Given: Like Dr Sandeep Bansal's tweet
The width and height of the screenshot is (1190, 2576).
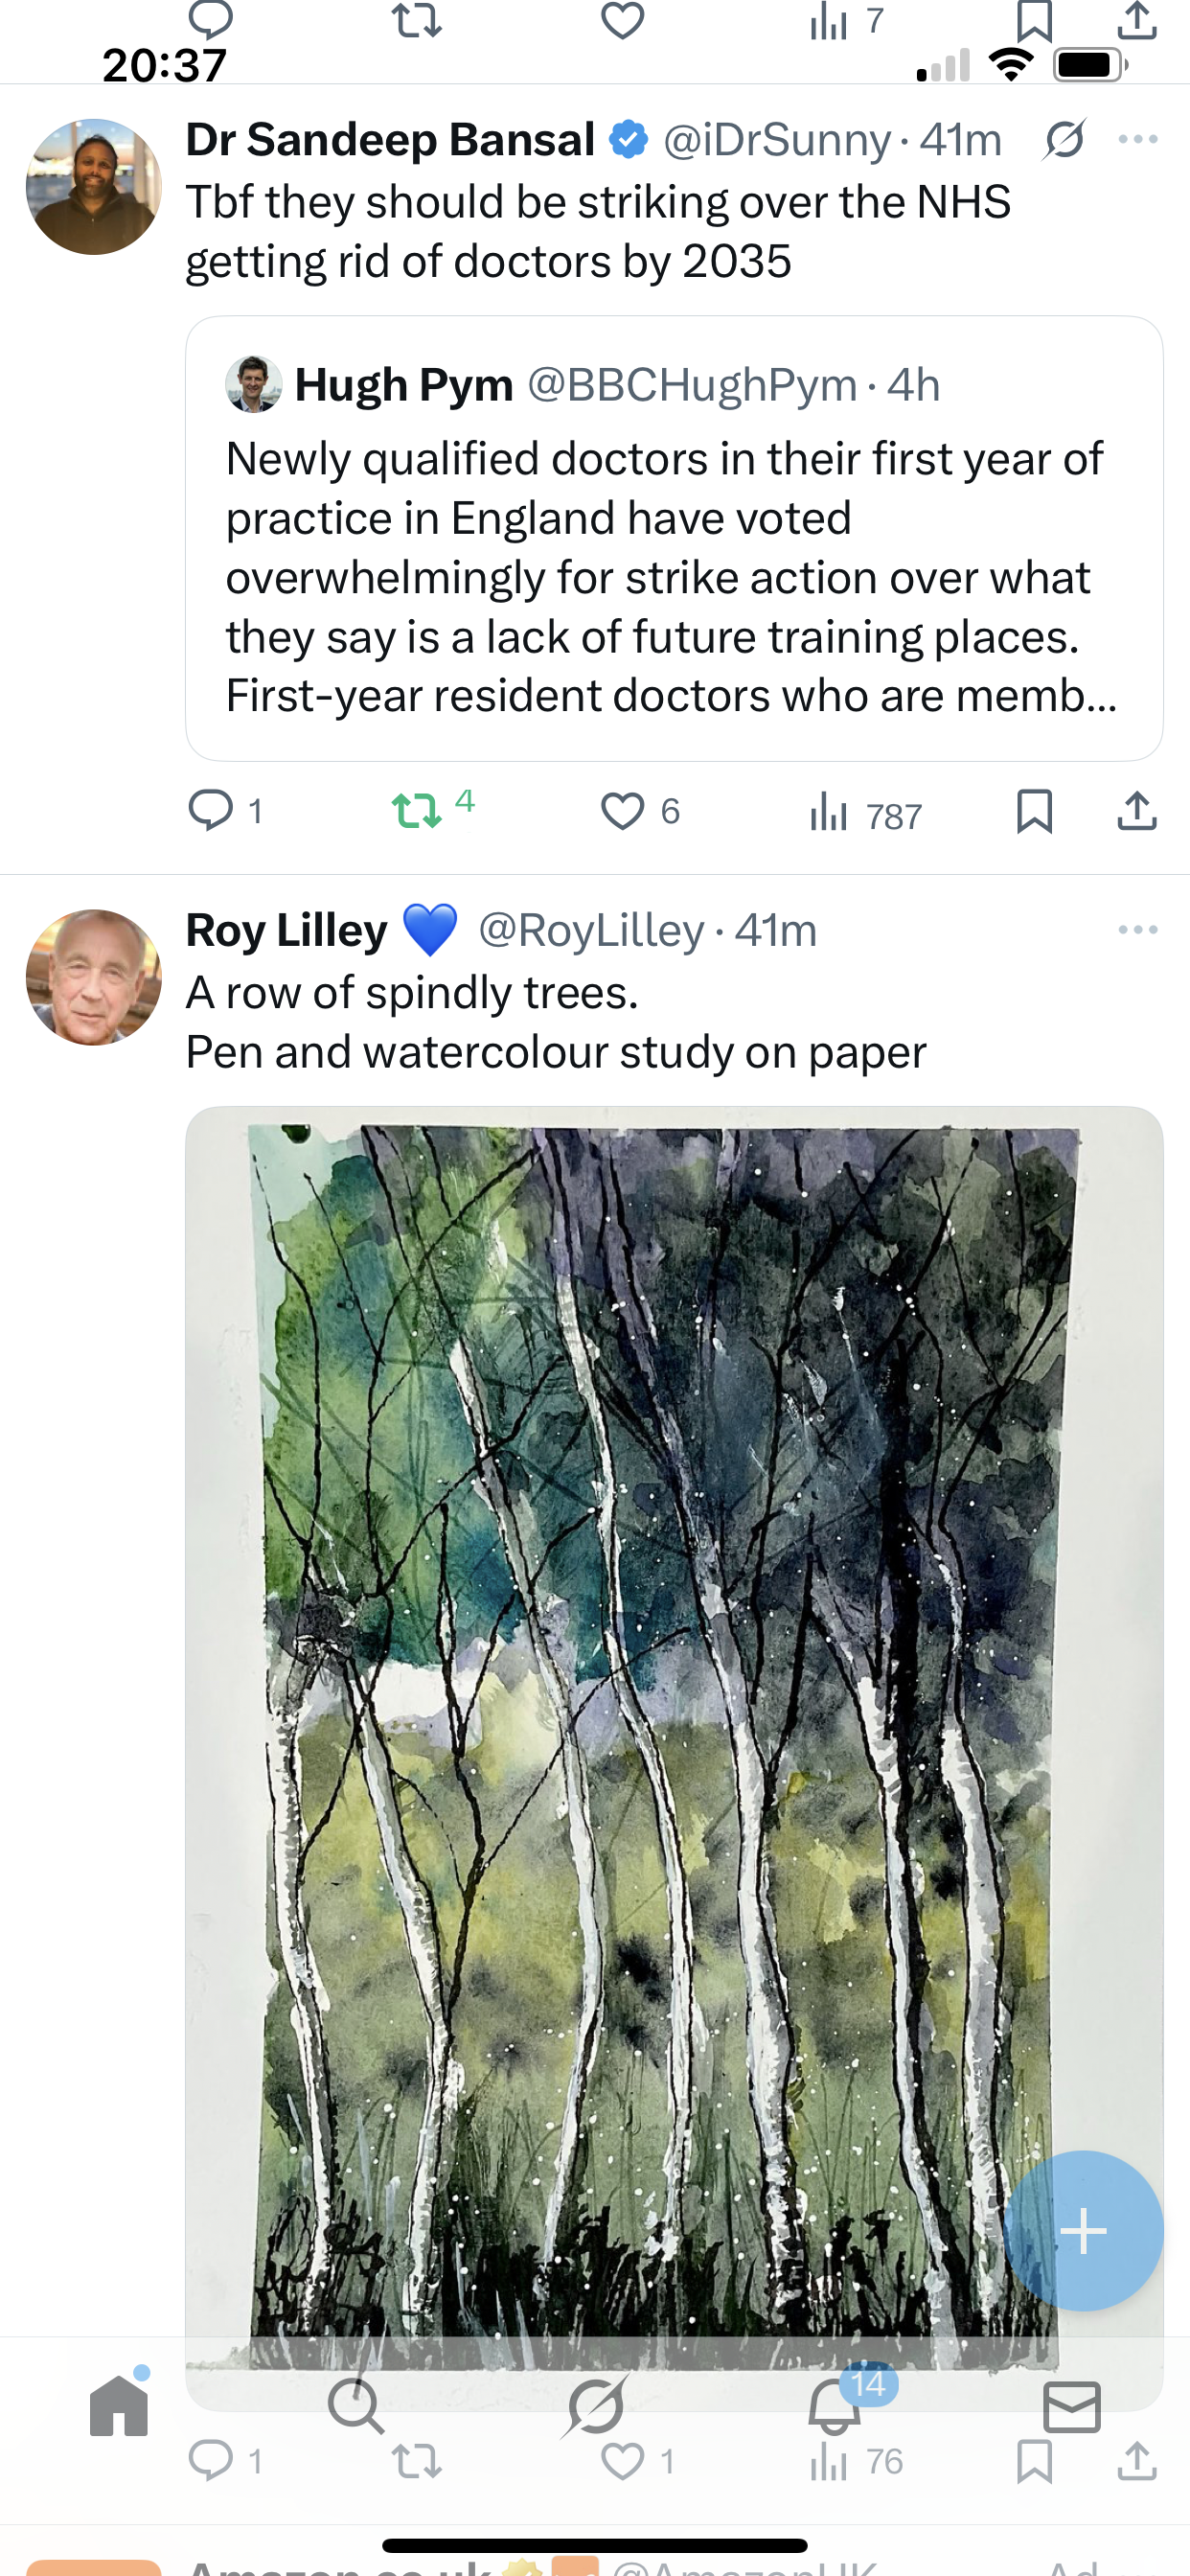Looking at the screenshot, I should [x=622, y=811].
